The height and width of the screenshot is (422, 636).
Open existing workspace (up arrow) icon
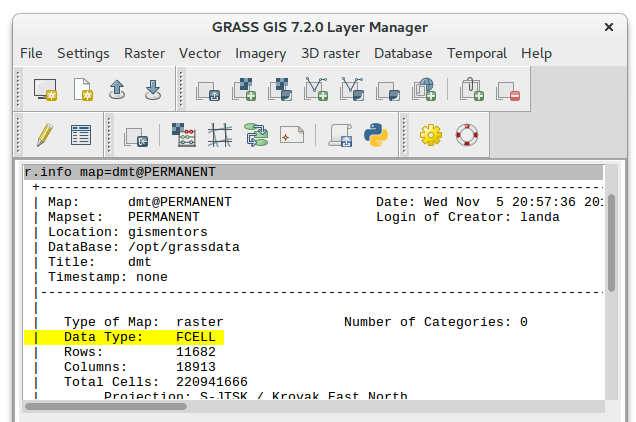tap(117, 90)
